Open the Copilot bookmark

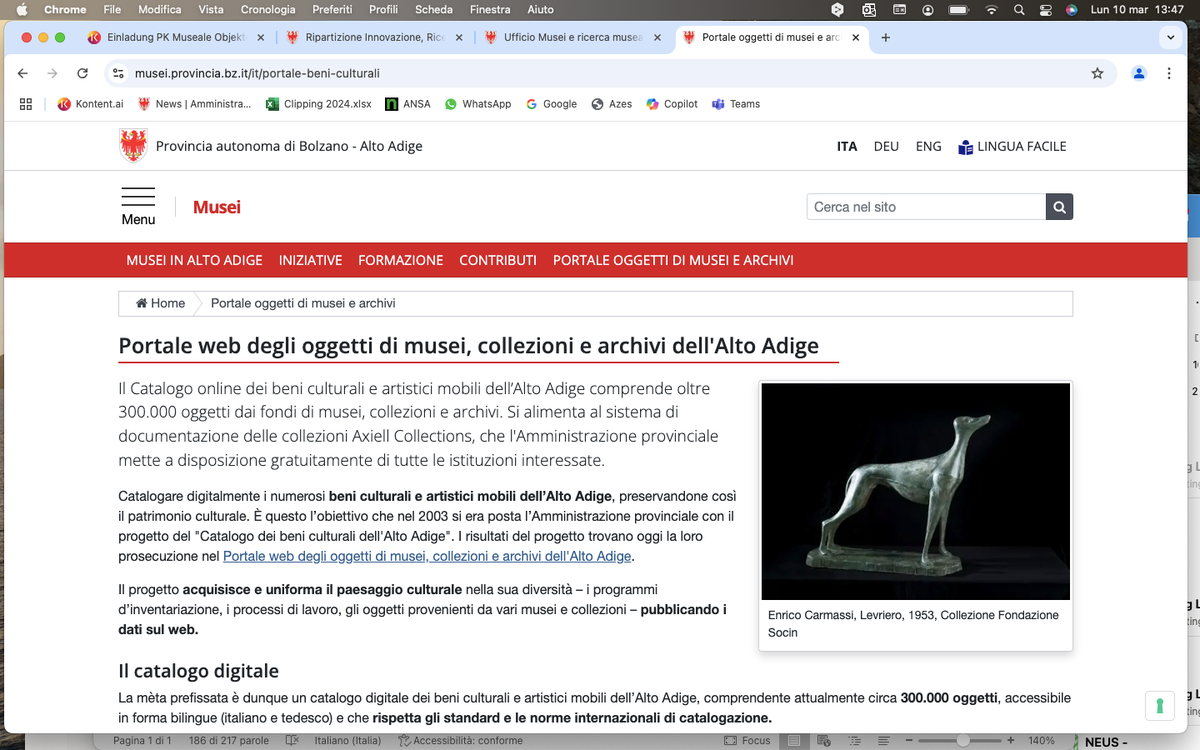point(671,103)
